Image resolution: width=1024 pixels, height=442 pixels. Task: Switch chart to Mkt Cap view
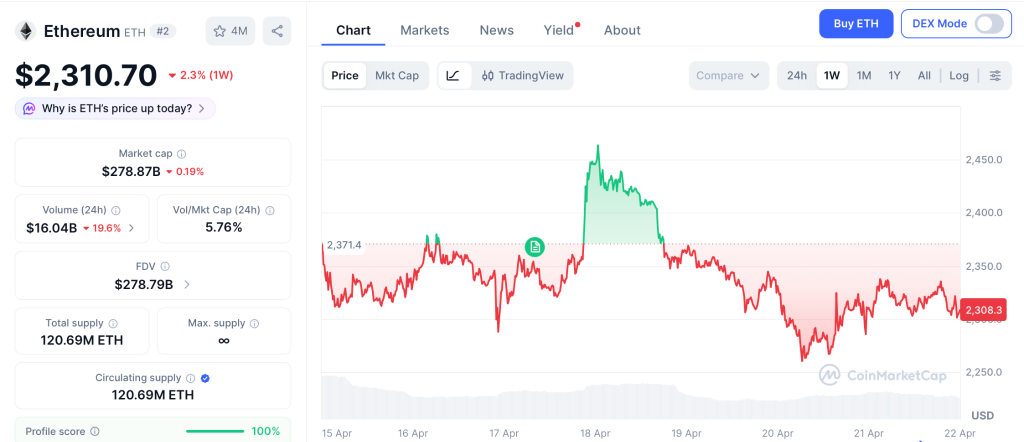pyautogui.click(x=397, y=76)
